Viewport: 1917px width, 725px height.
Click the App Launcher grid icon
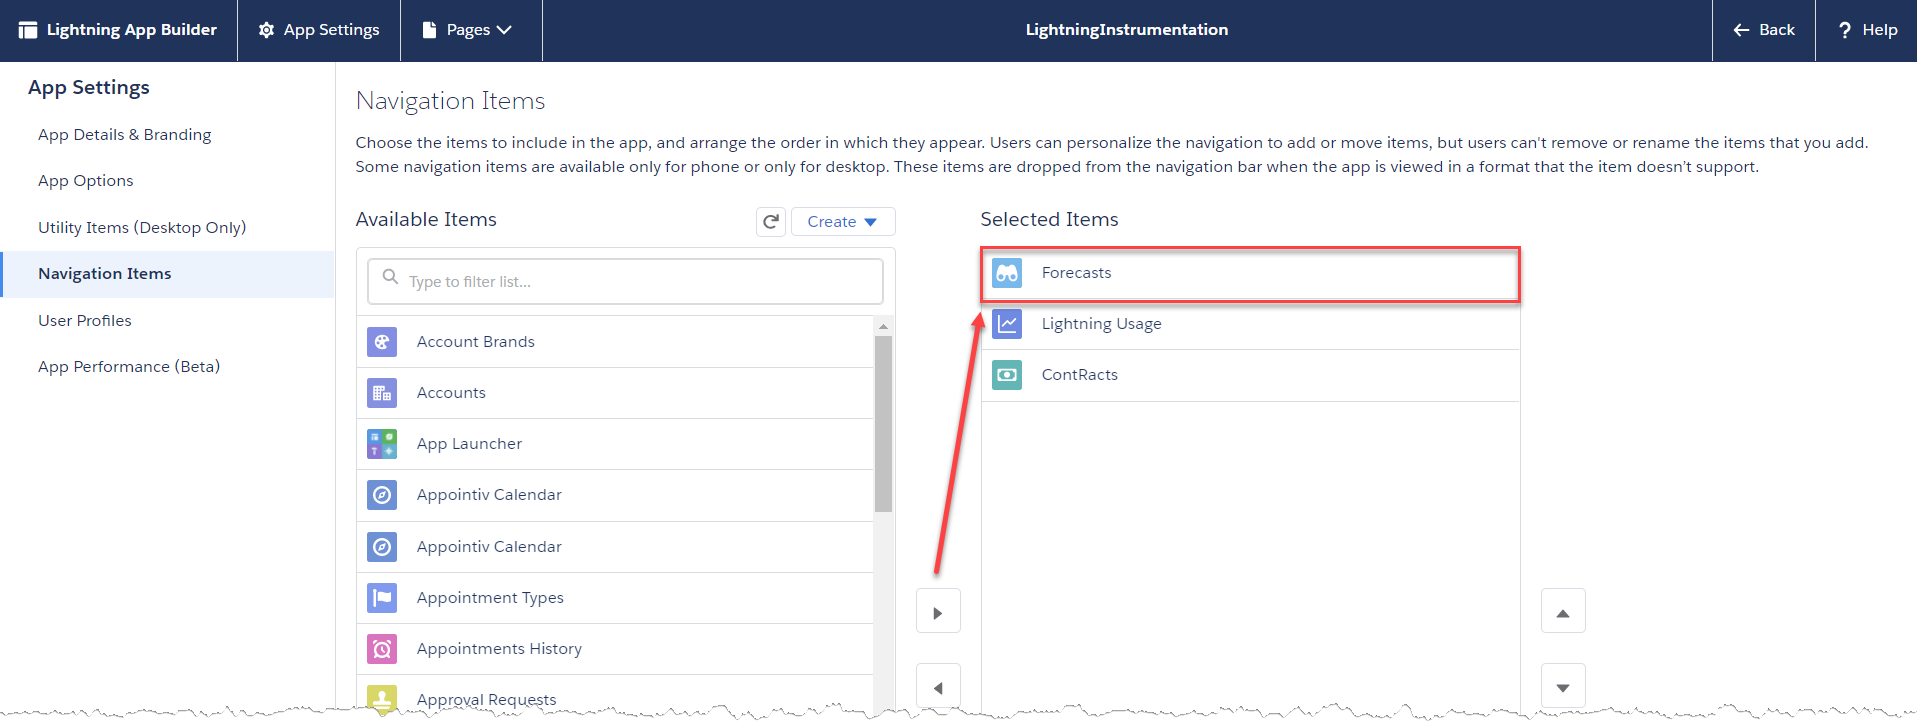tap(382, 444)
